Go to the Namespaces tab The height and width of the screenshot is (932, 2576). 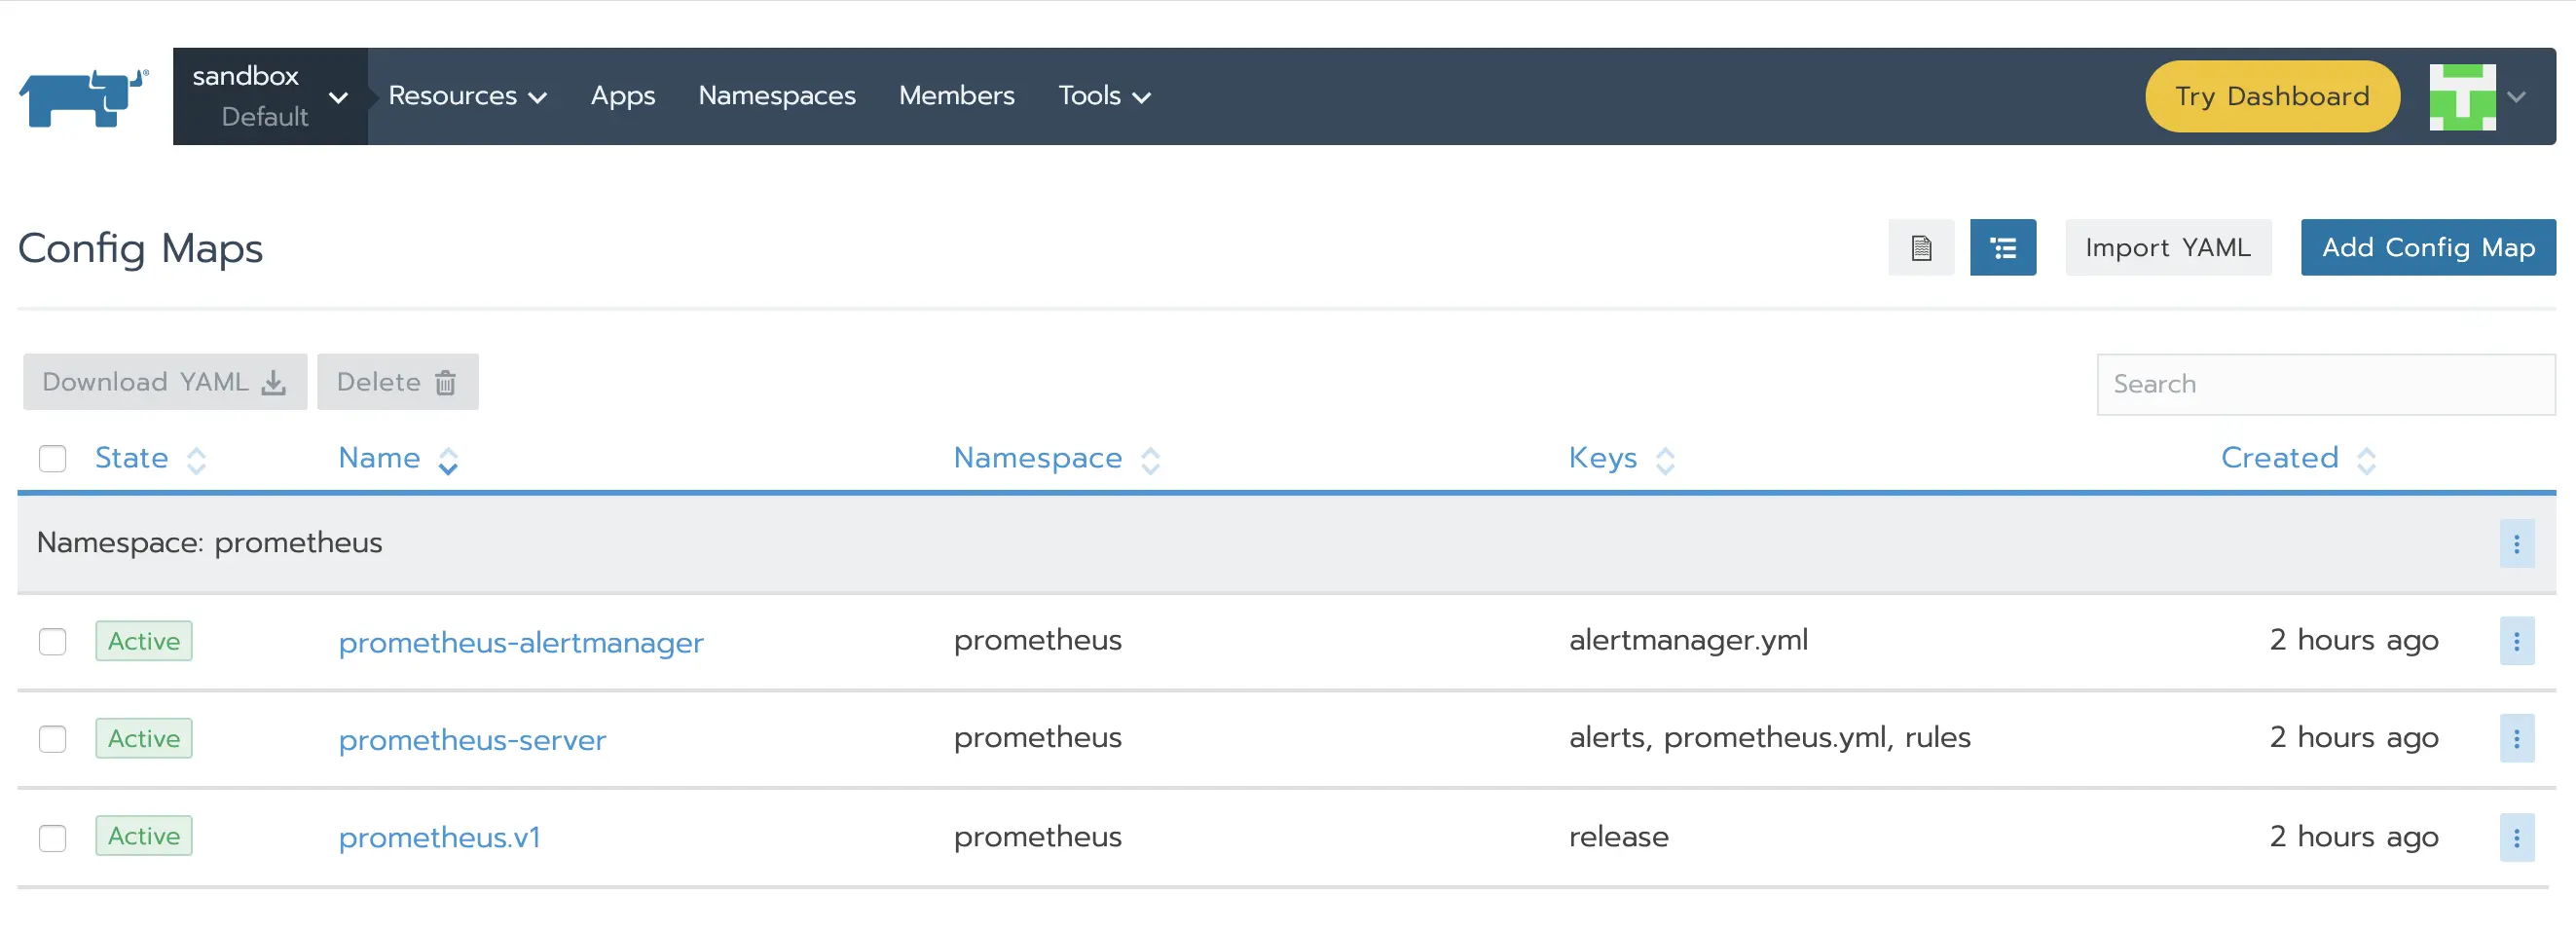pyautogui.click(x=776, y=96)
